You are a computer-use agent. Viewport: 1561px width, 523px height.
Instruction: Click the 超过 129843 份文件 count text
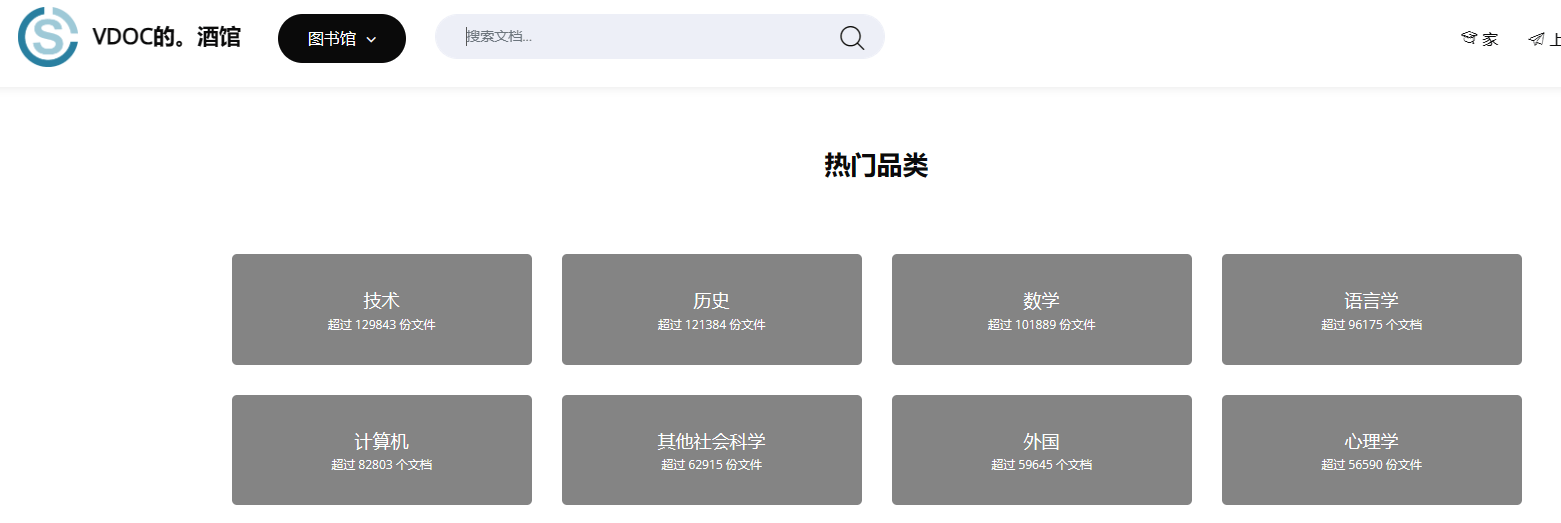click(381, 325)
